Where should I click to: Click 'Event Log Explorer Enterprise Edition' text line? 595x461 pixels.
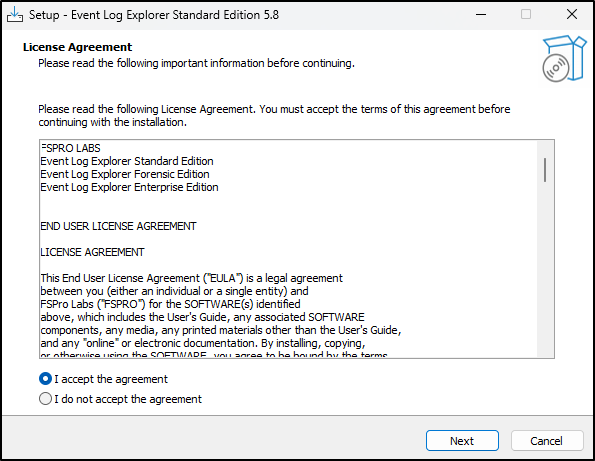[129, 187]
